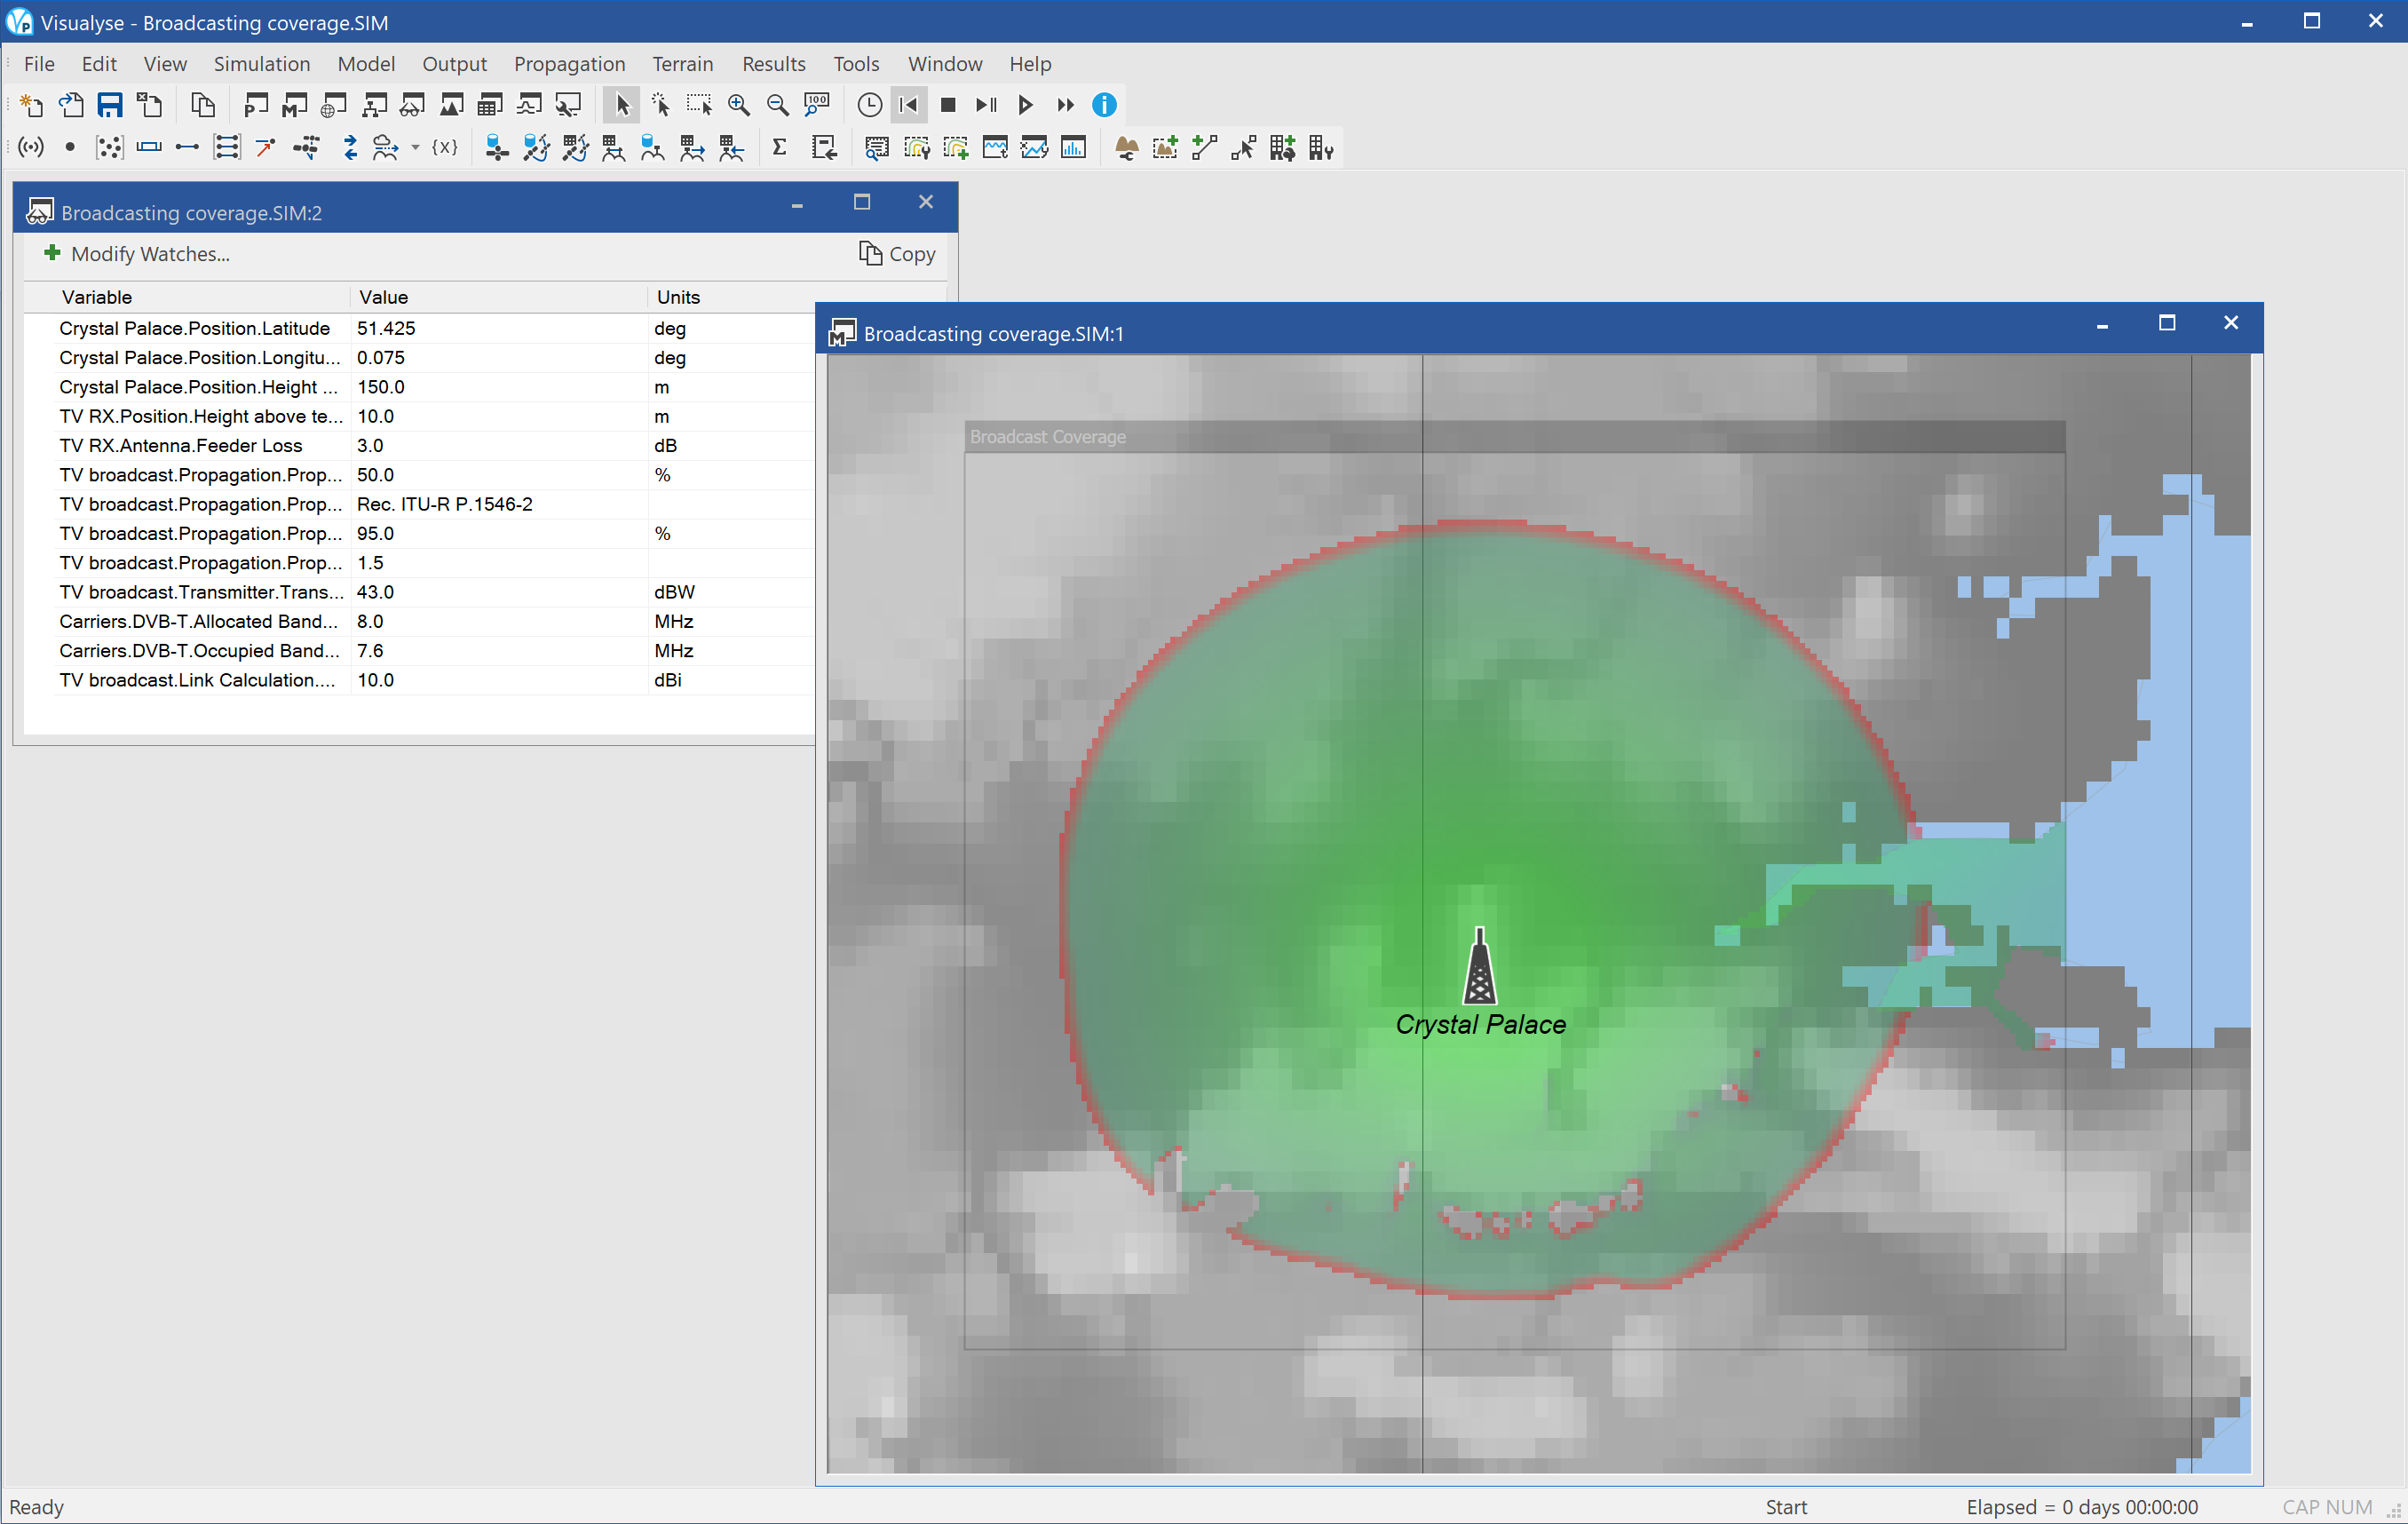Click the Crystal Palace transmitter tower on map

point(1479,966)
